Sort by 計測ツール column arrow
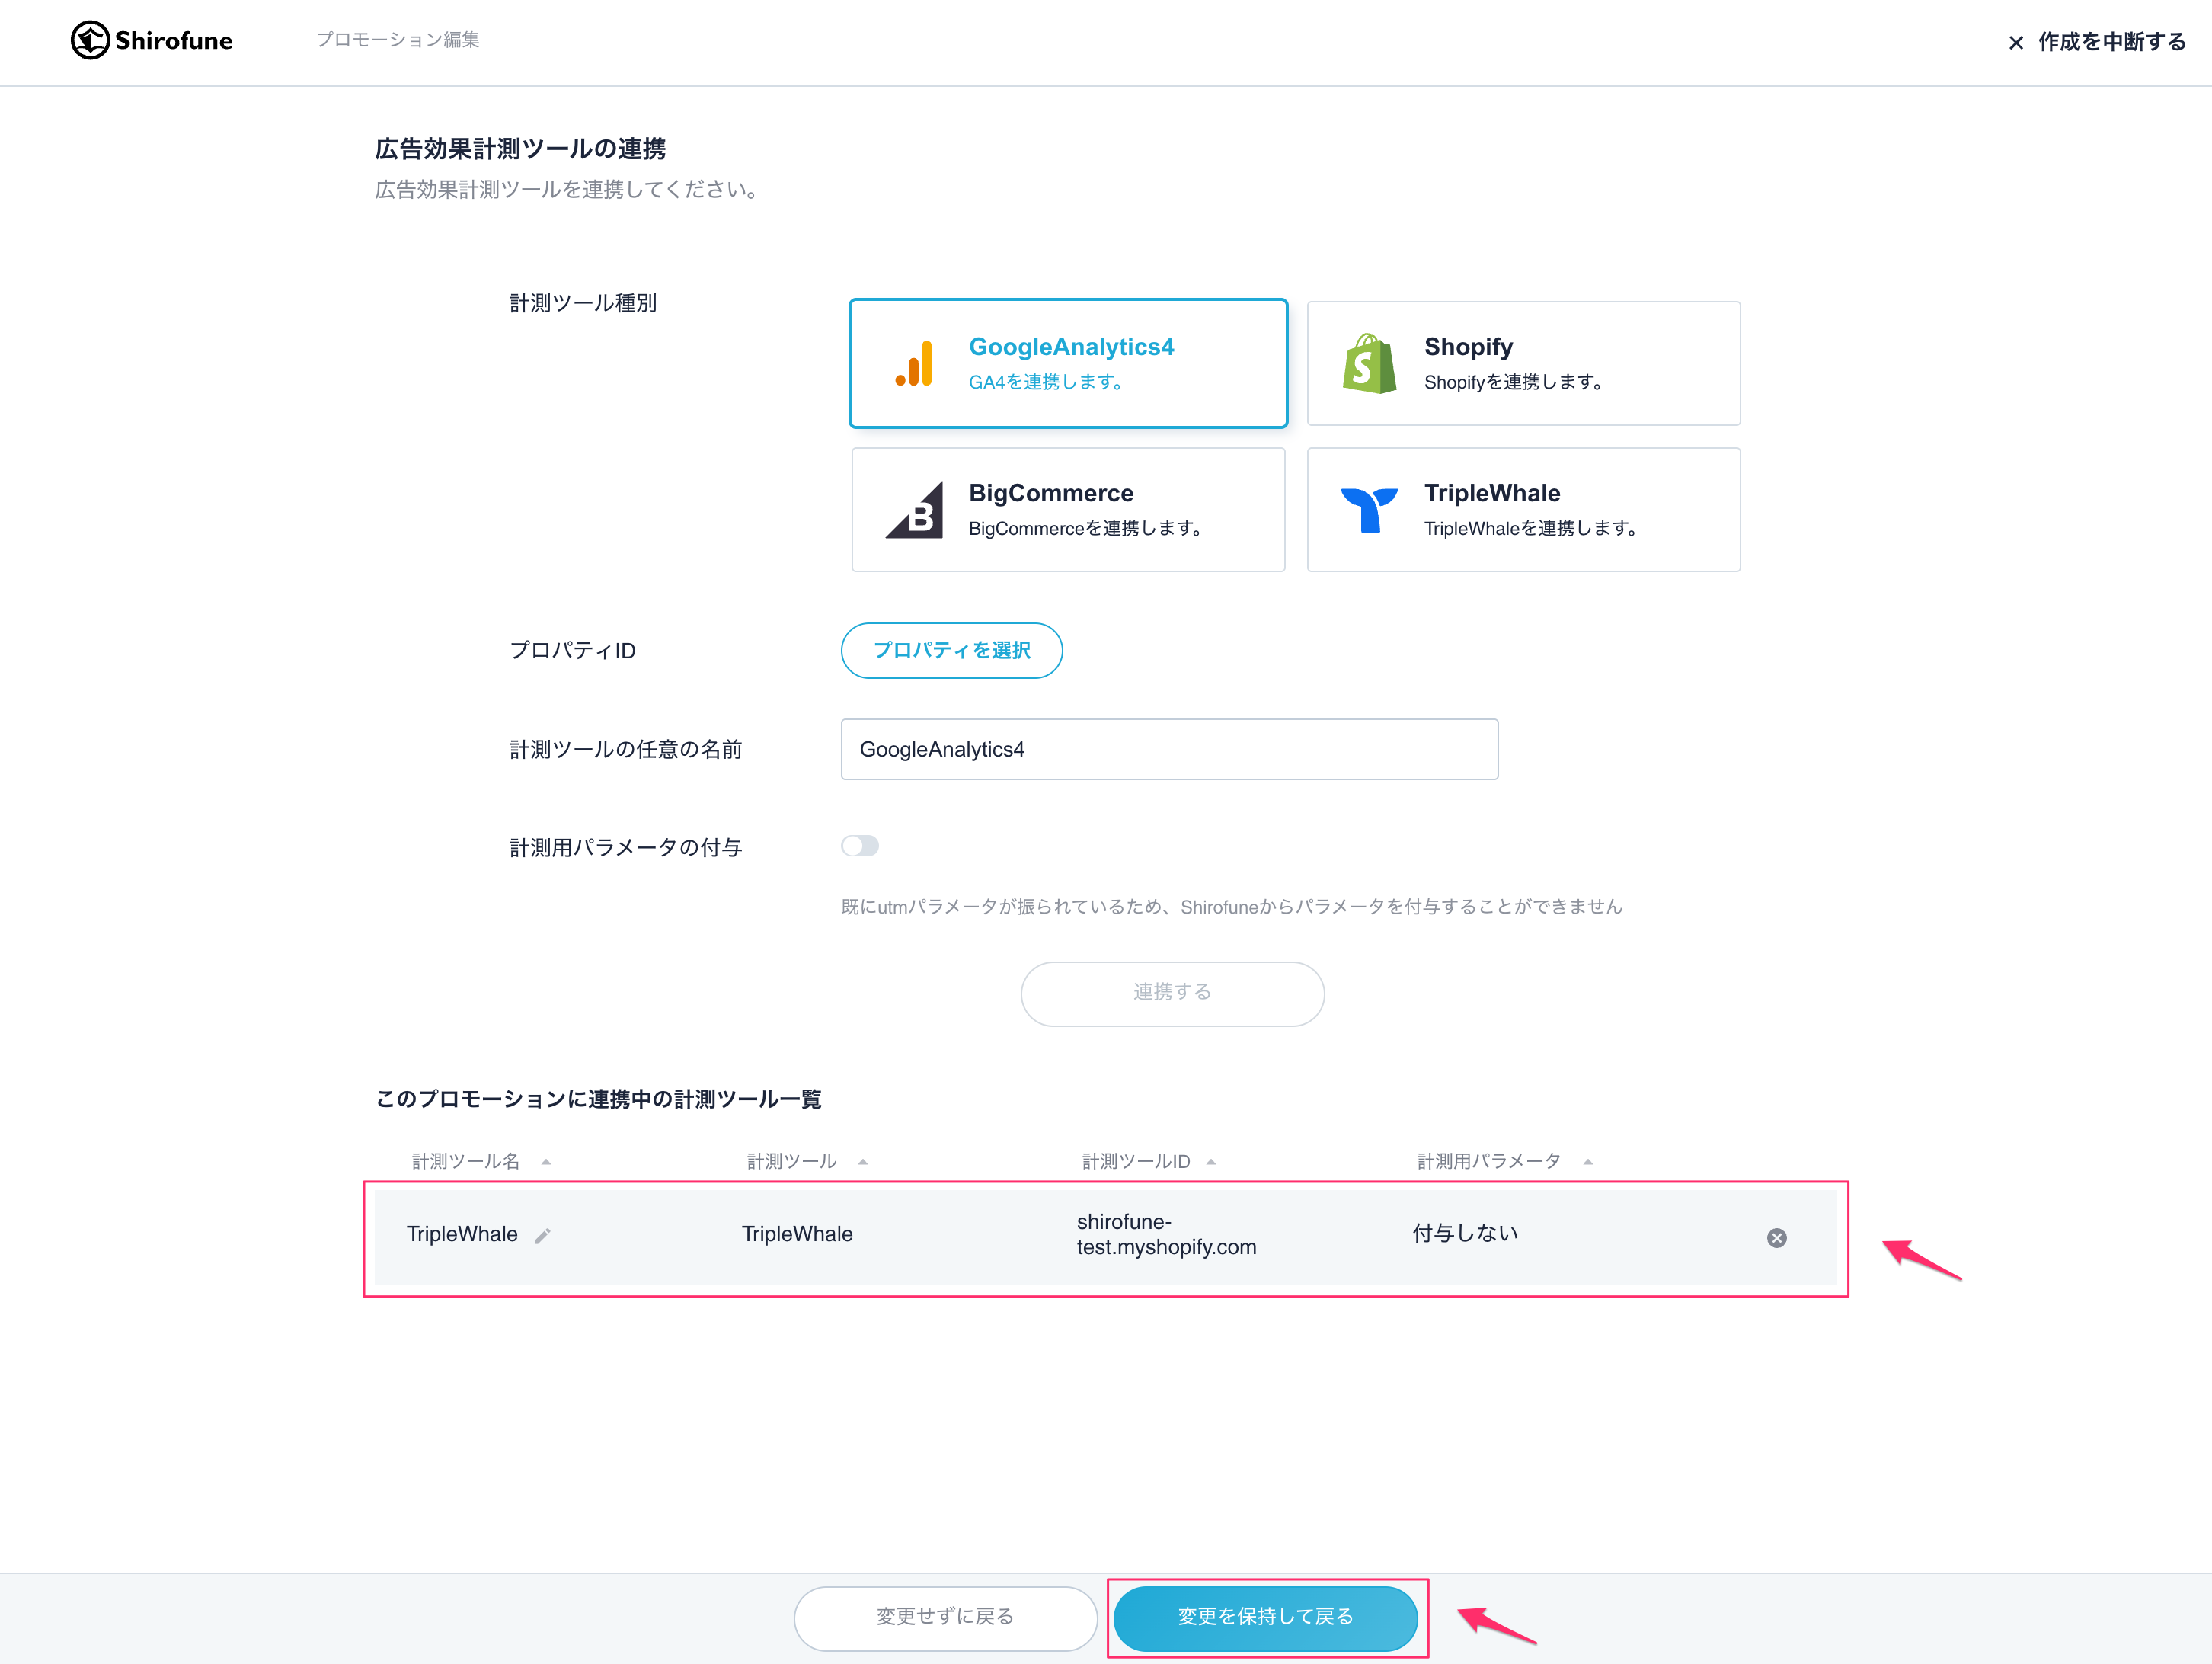 (x=863, y=1162)
